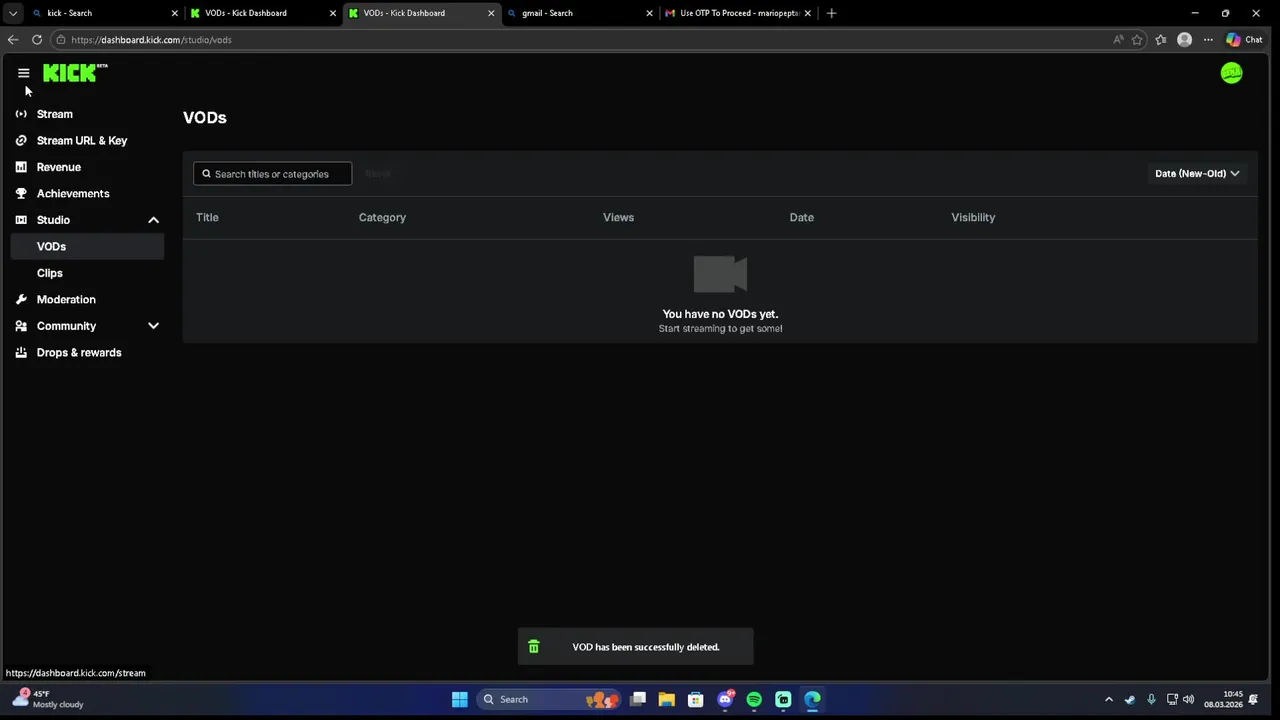Screen dimensions: 1280x720
Task: Click the Title column header
Action: pos(207,217)
